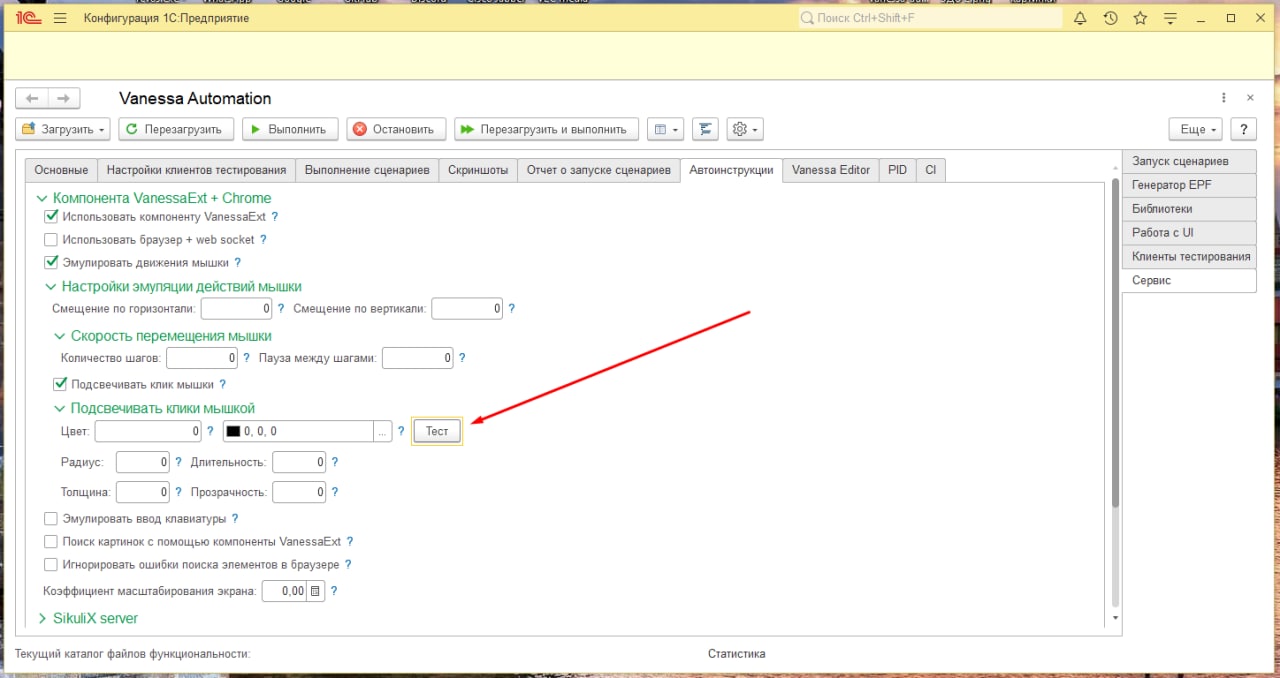Open the Загрузить dropdown
The image size is (1280, 678).
(x=64, y=129)
